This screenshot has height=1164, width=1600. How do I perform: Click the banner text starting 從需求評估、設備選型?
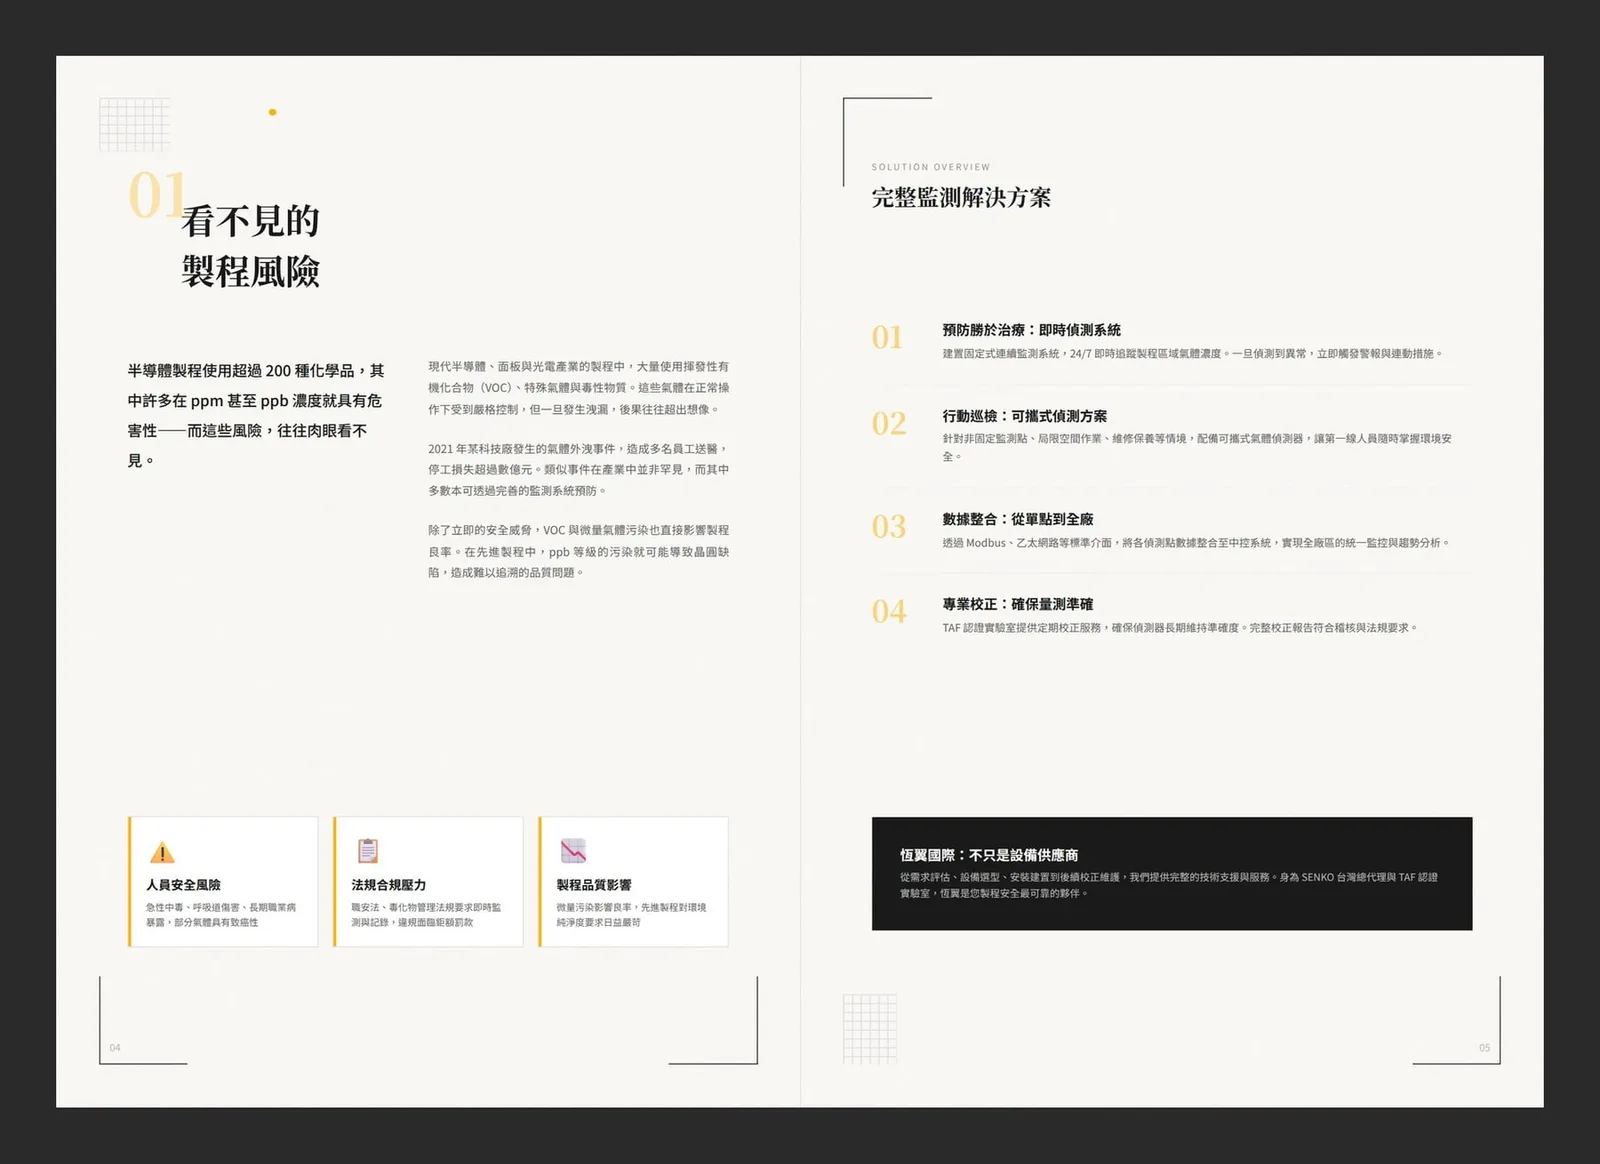[x=1169, y=885]
